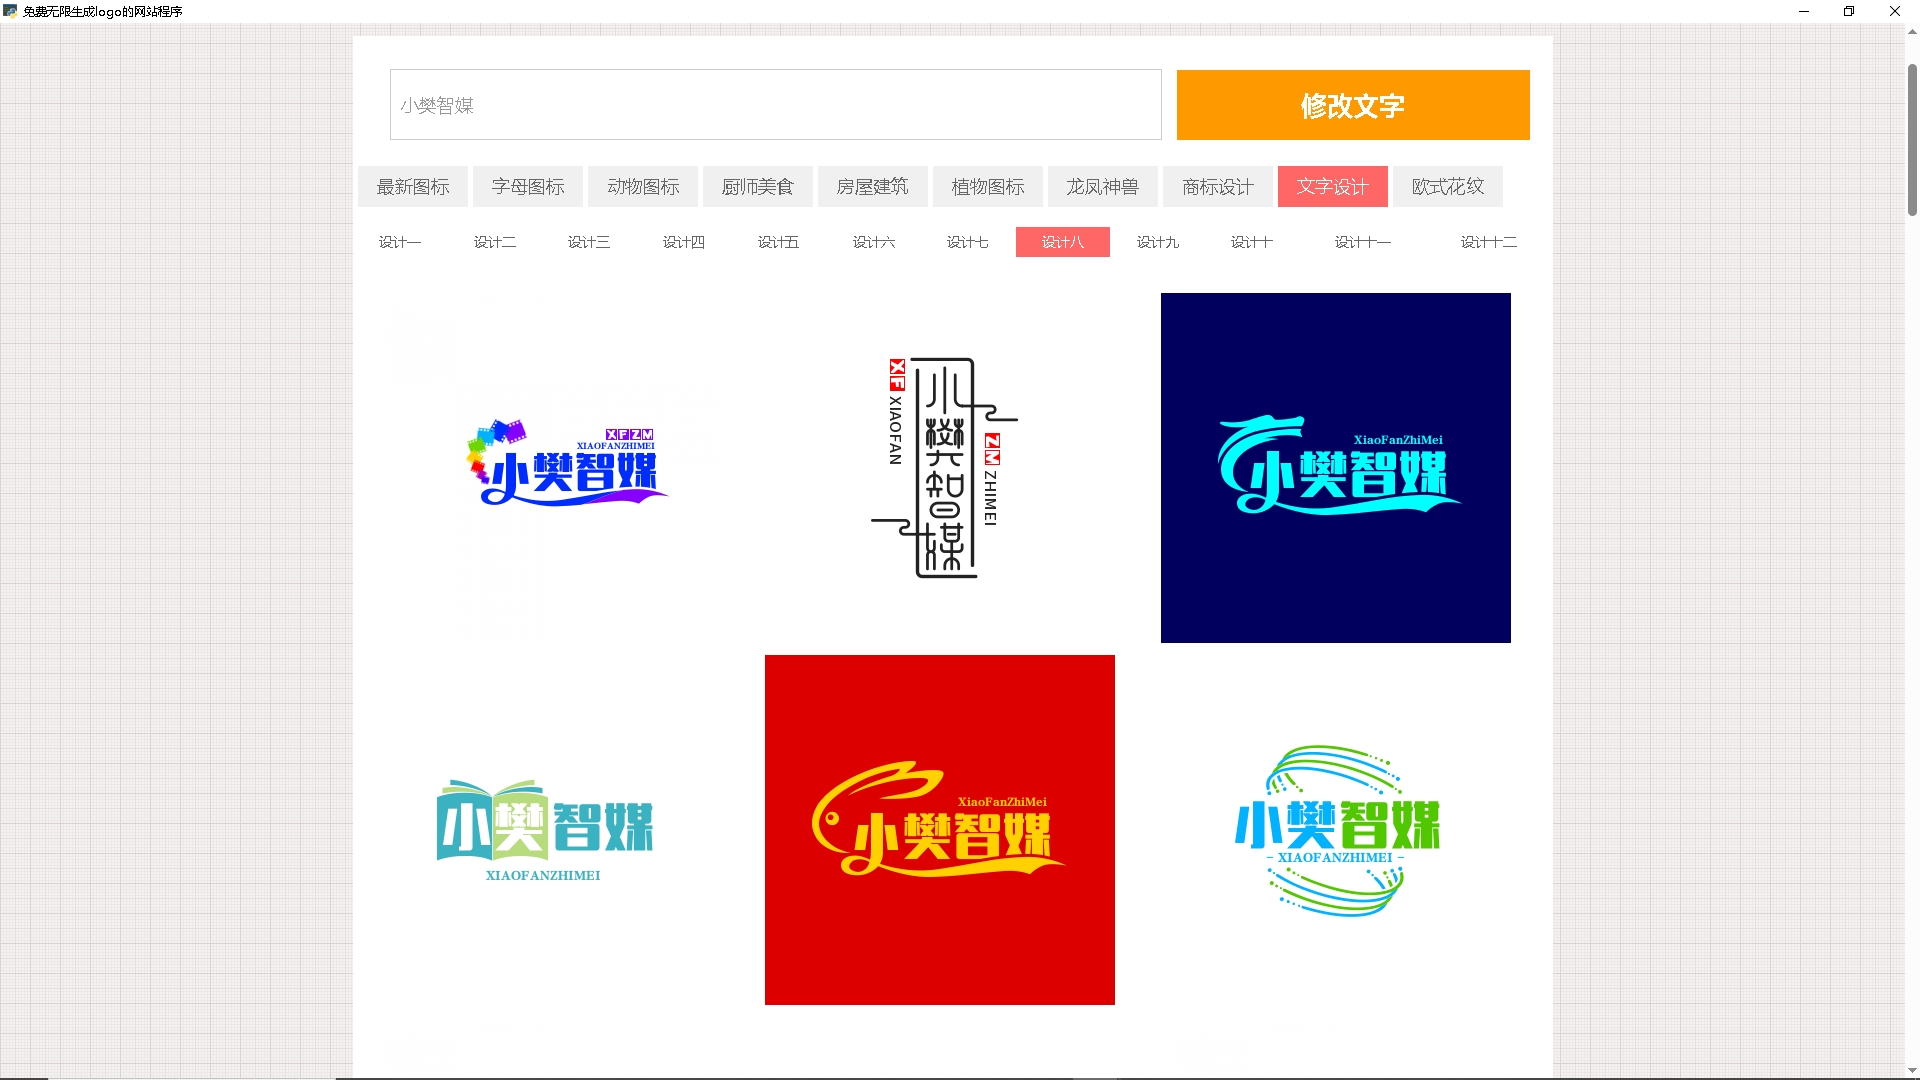Click the orange 修改文字 button
Image resolution: width=1920 pixels, height=1080 pixels.
[1352, 105]
